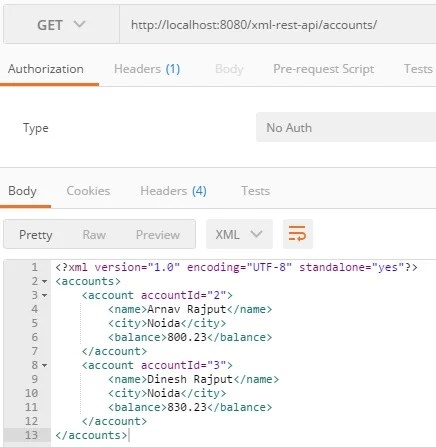Open the Pre-request Script tab

click(x=323, y=69)
